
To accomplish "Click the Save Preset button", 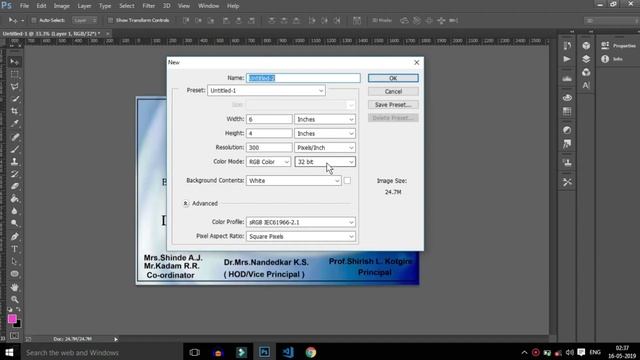I will click(393, 105).
